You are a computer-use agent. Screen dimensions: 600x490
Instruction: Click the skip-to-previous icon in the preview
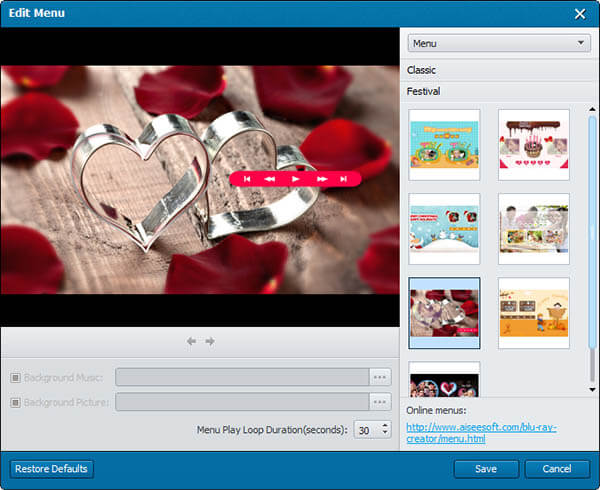click(246, 179)
